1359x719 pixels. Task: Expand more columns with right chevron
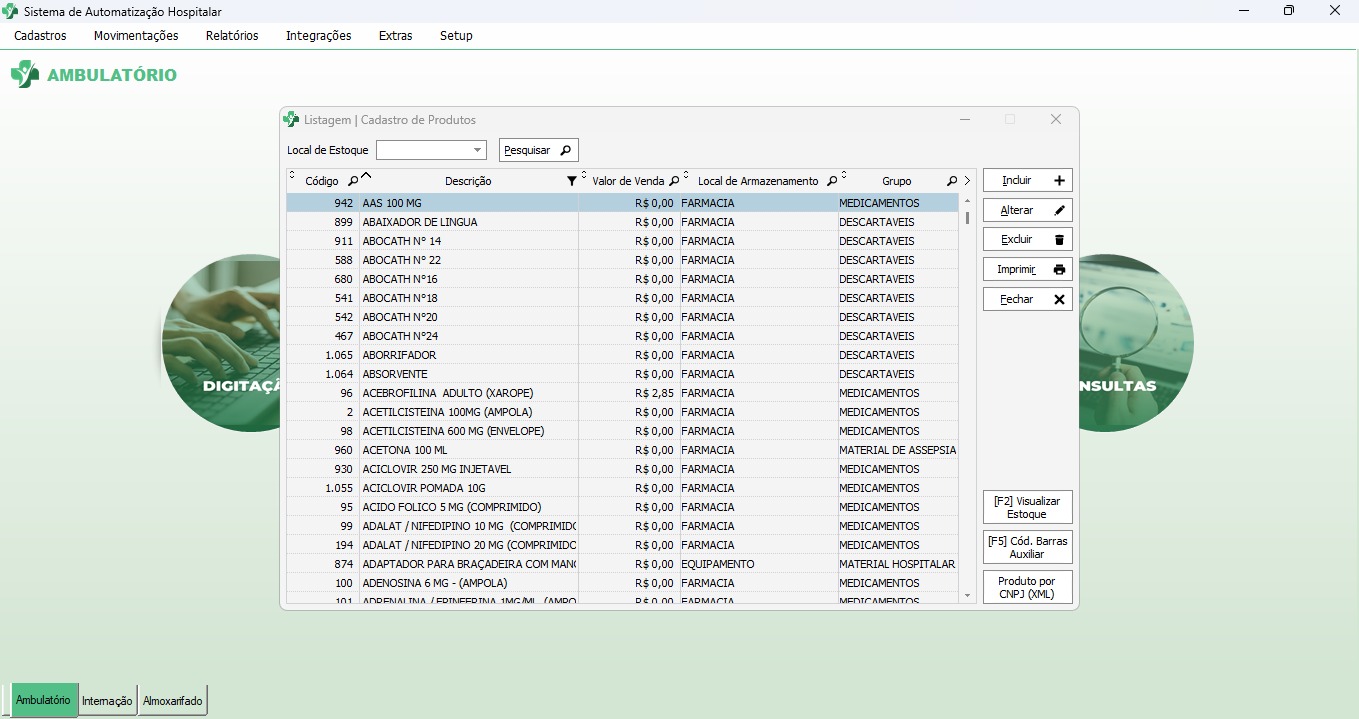point(967,181)
